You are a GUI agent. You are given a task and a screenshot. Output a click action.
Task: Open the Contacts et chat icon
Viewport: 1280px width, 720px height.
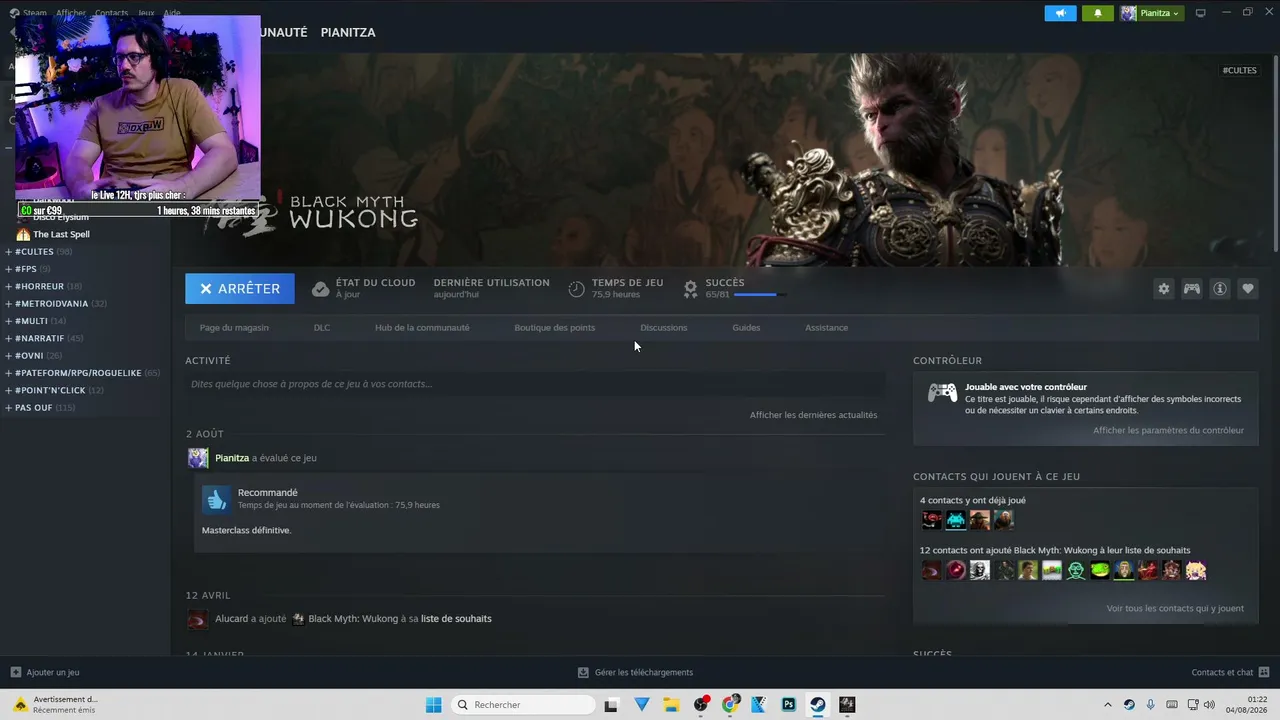coord(1264,672)
